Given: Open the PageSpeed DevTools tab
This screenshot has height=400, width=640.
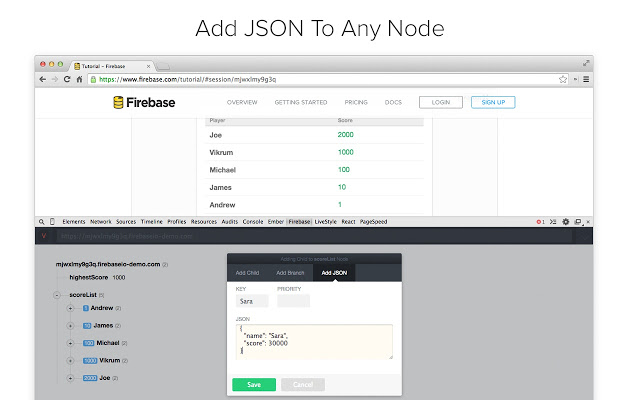Looking at the screenshot, I should [373, 222].
